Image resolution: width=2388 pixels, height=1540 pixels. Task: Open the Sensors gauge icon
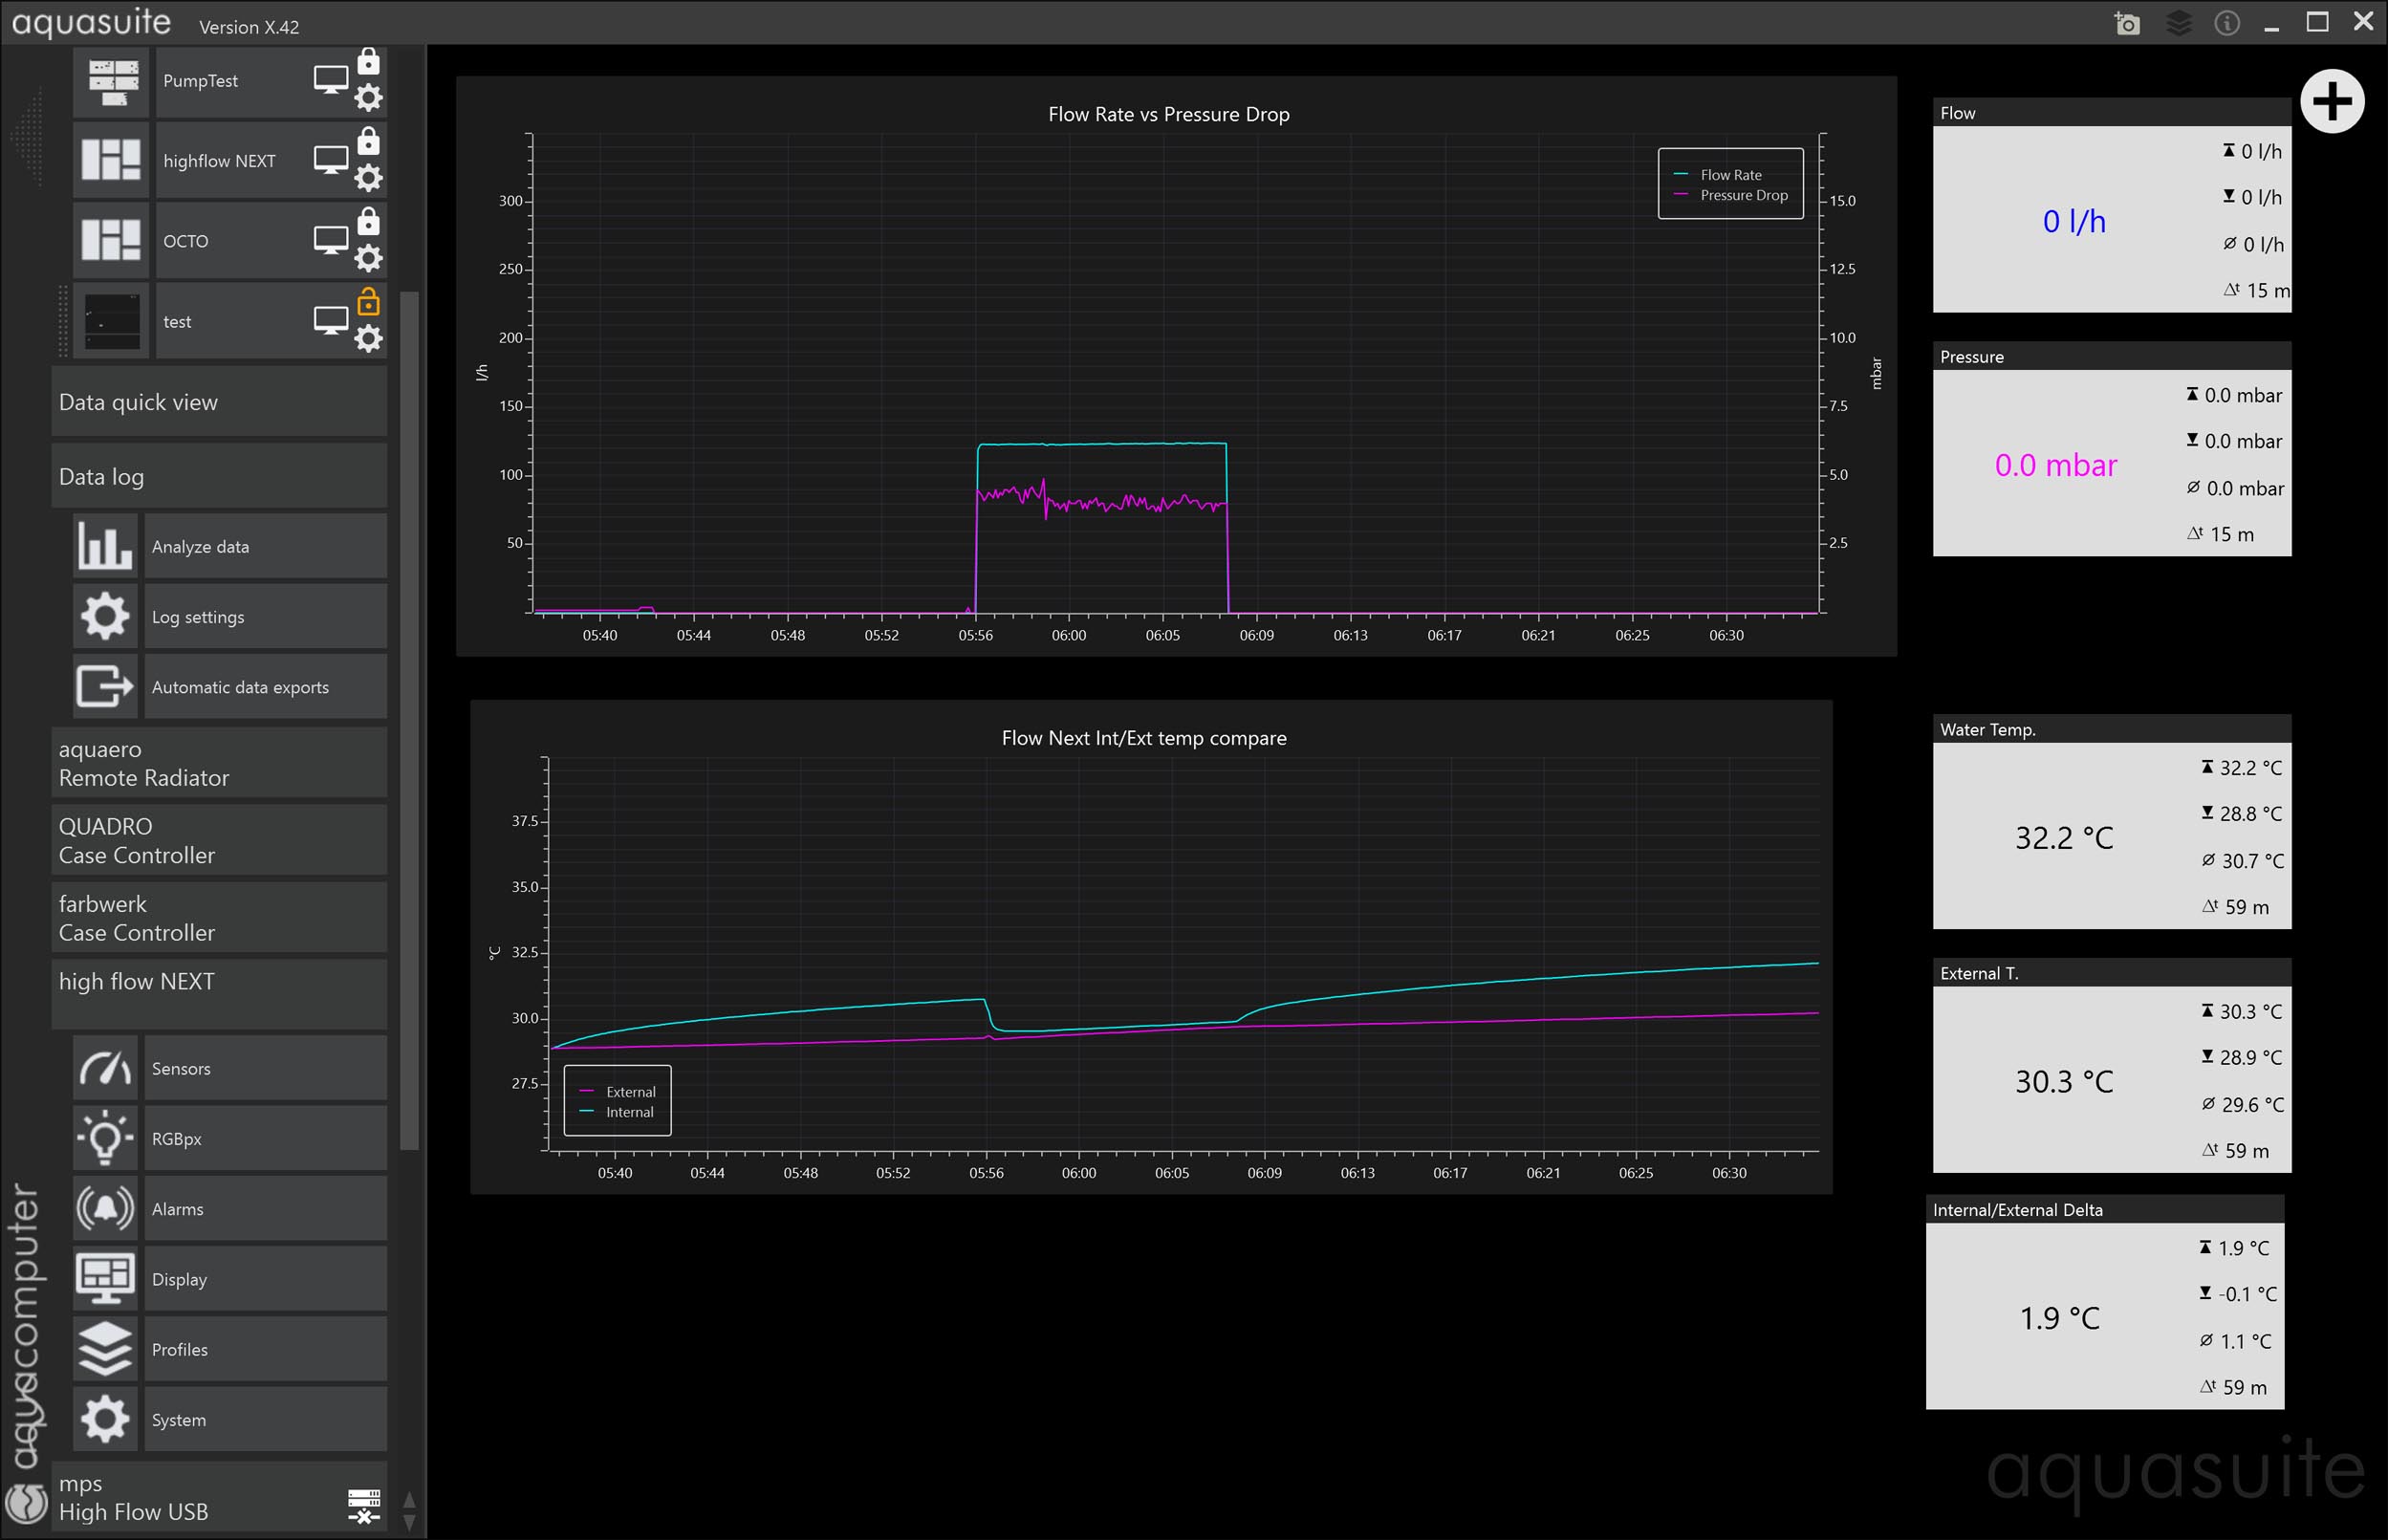[x=105, y=1068]
